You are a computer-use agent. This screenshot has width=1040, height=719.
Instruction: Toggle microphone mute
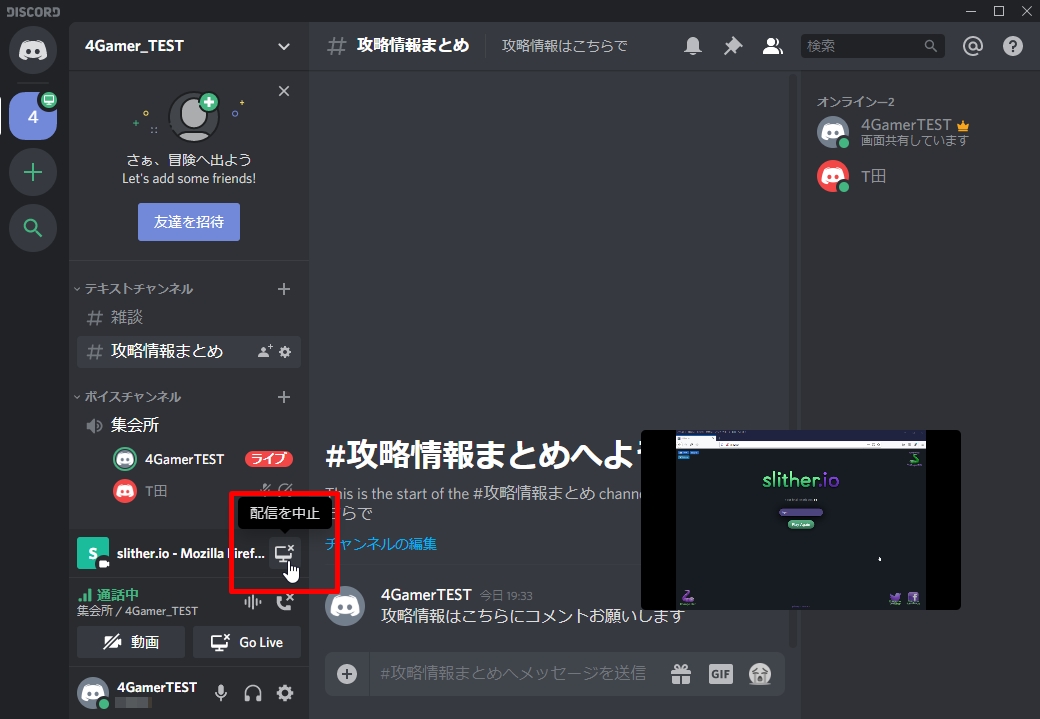pyautogui.click(x=221, y=694)
